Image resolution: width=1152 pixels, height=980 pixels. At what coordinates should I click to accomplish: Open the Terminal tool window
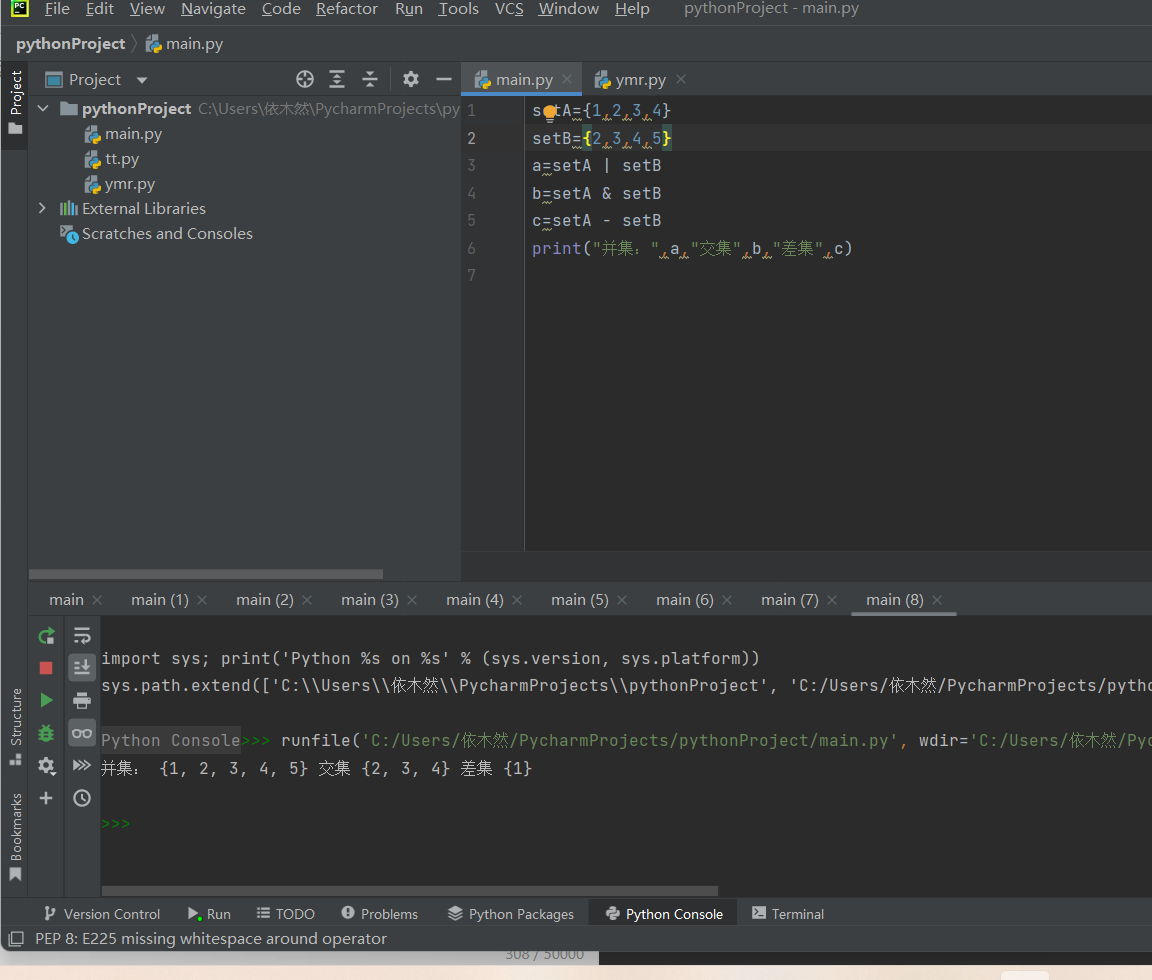coord(788,914)
